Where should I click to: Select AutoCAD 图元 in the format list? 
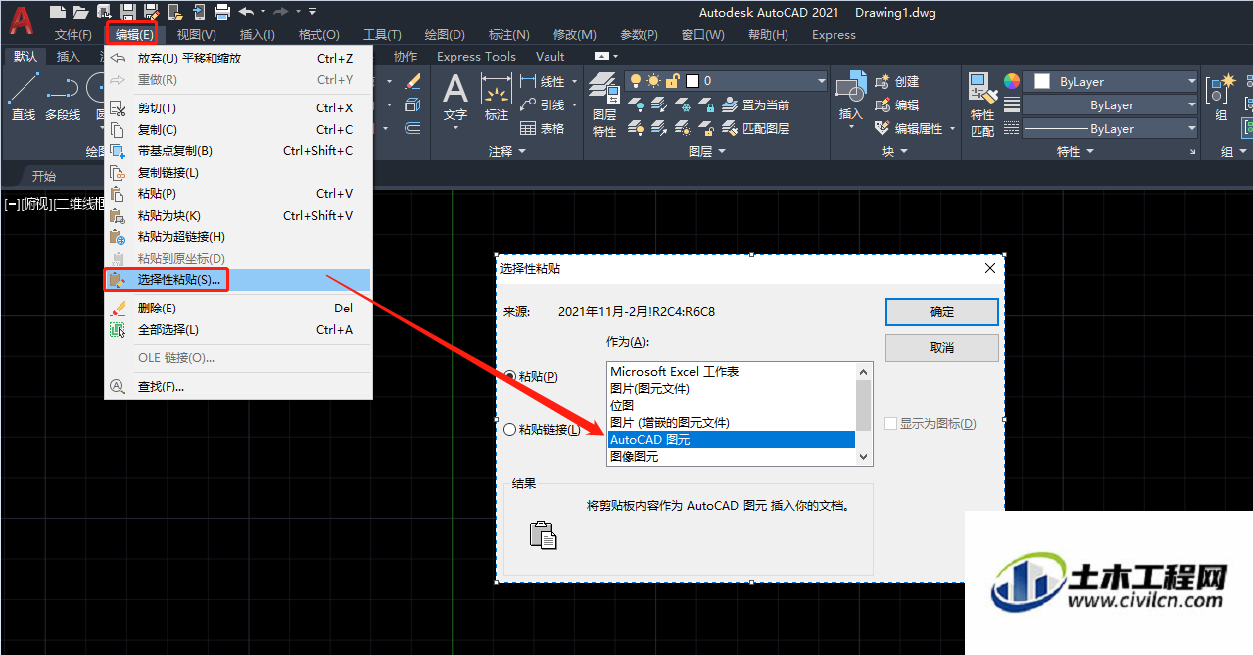[731, 440]
